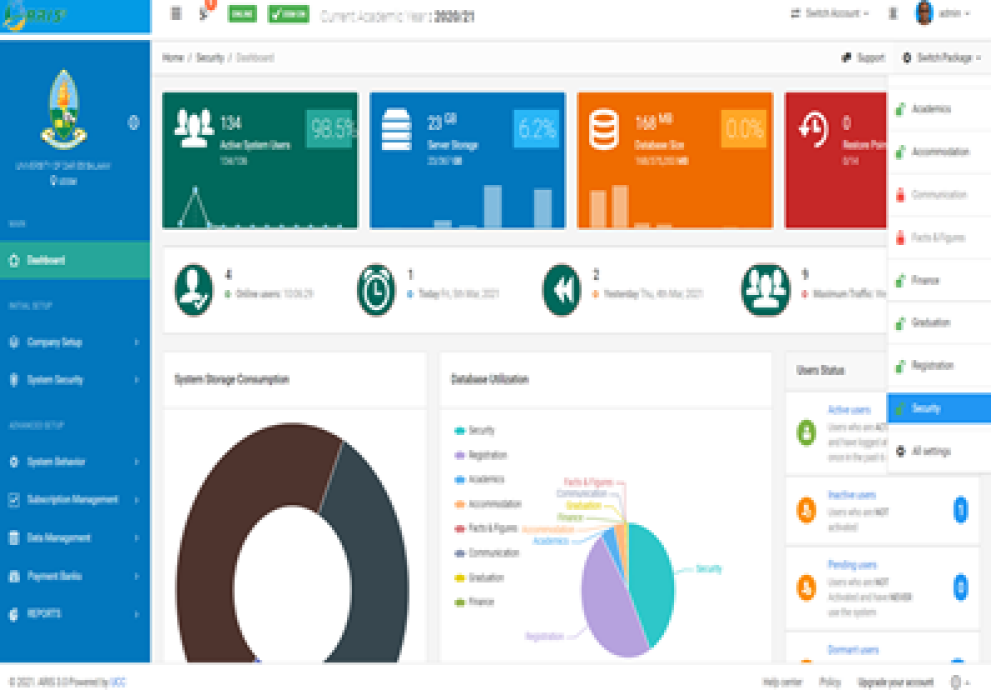Click the admin user avatar
The height and width of the screenshot is (700, 991).
point(925,14)
